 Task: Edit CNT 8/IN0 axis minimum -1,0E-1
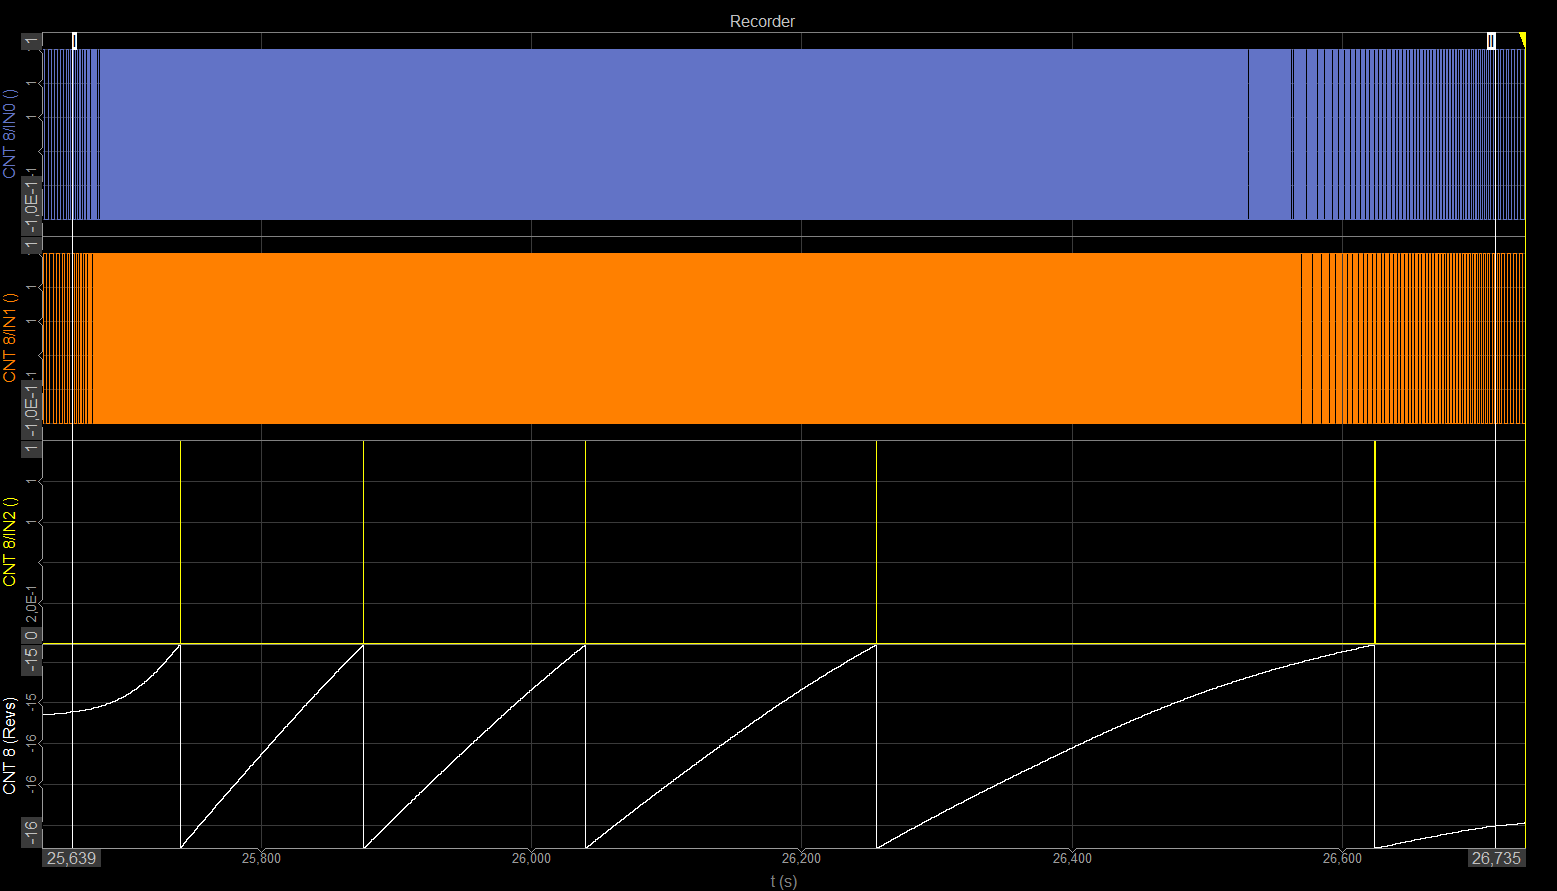tap(32, 208)
